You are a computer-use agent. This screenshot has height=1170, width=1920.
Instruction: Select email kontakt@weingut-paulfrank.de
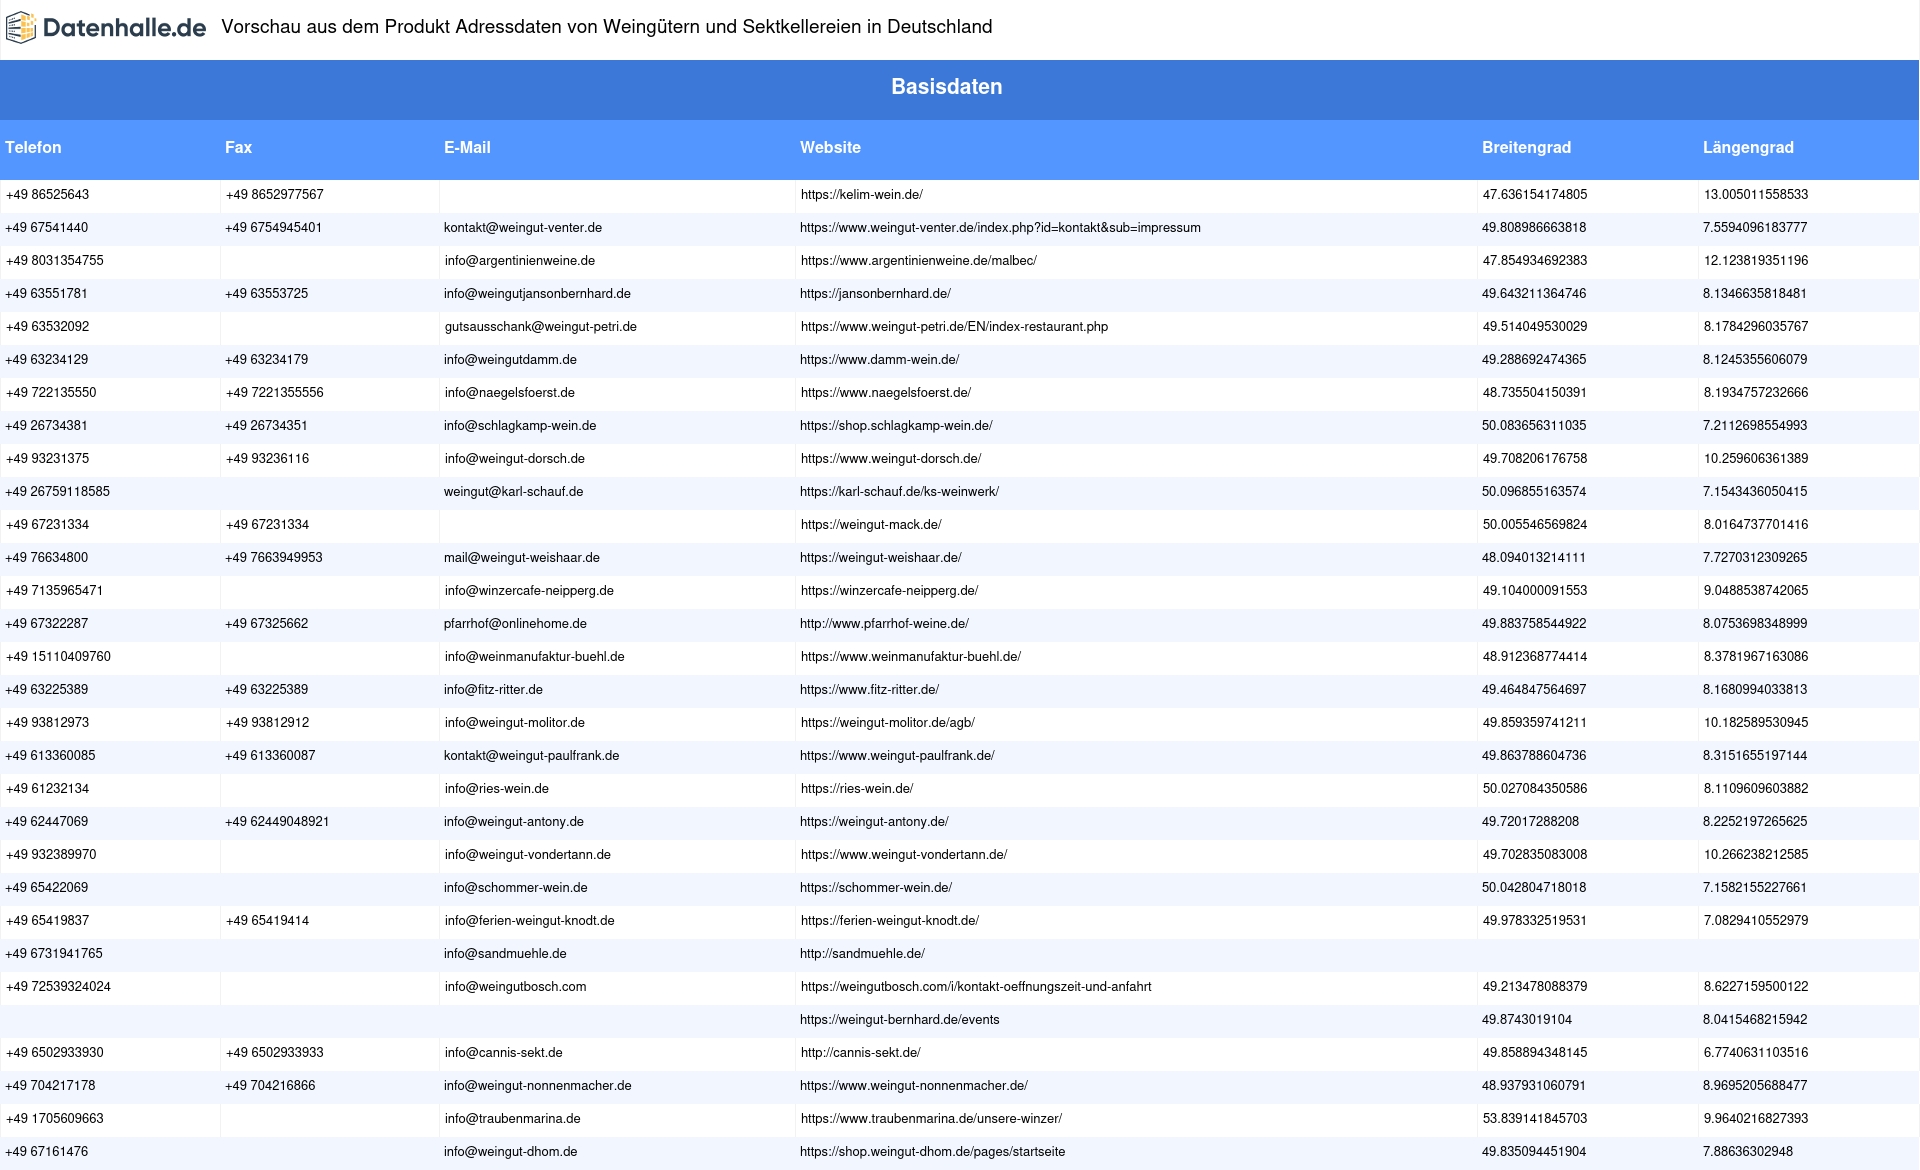531,756
